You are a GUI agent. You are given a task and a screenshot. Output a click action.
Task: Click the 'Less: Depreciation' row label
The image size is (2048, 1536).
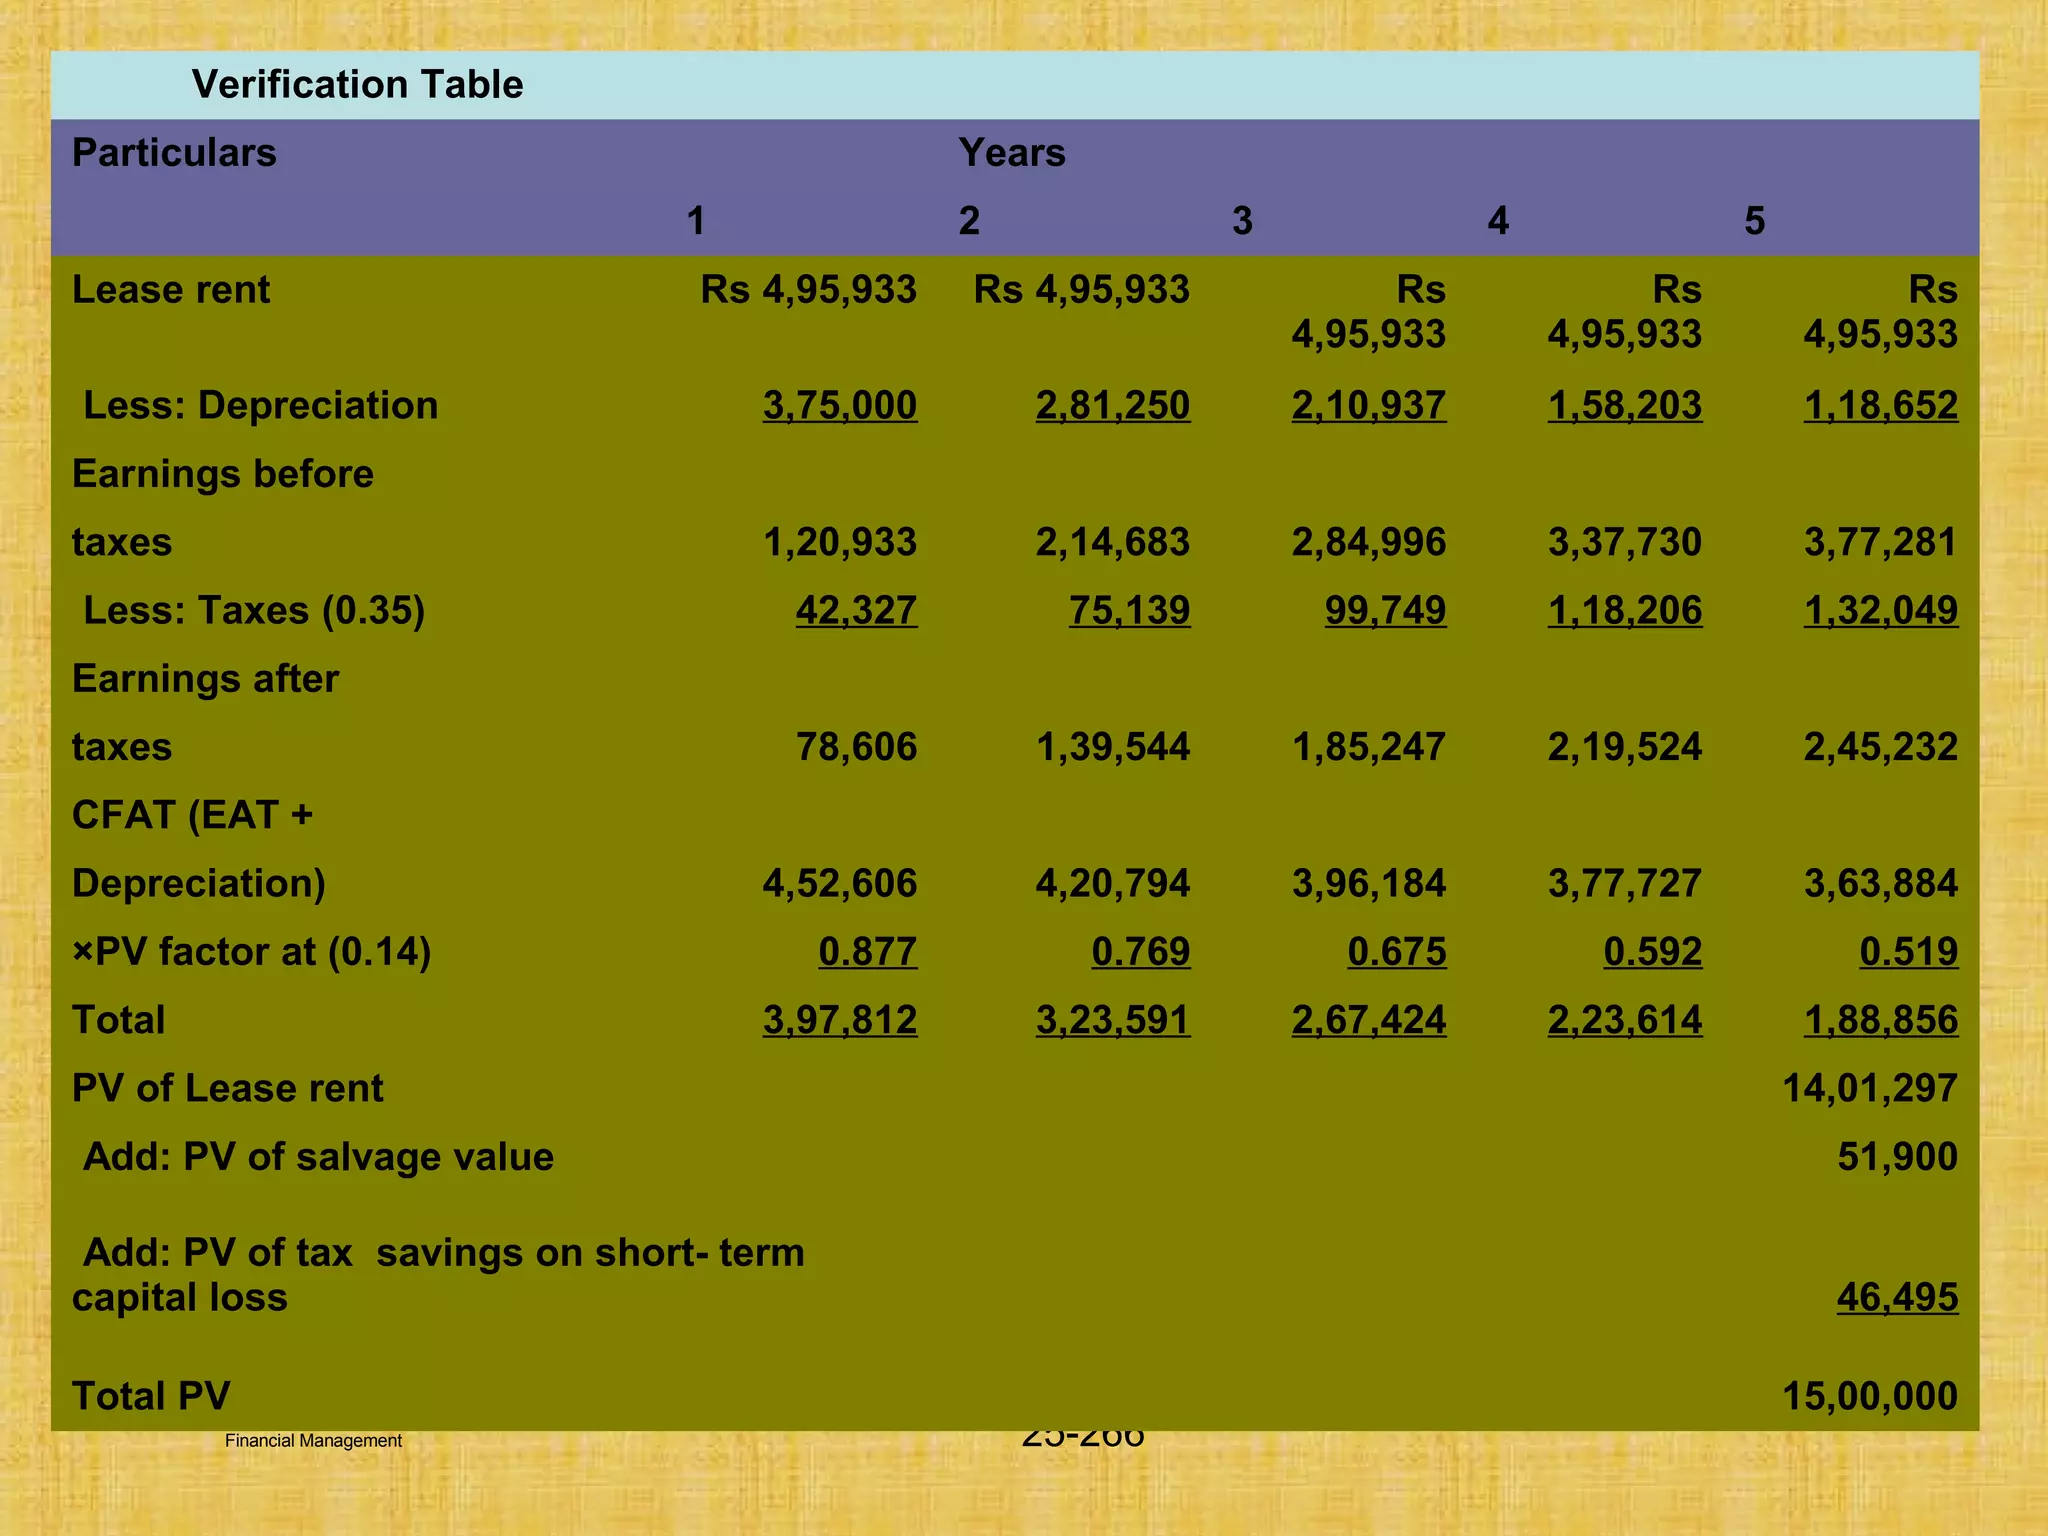coord(260,405)
